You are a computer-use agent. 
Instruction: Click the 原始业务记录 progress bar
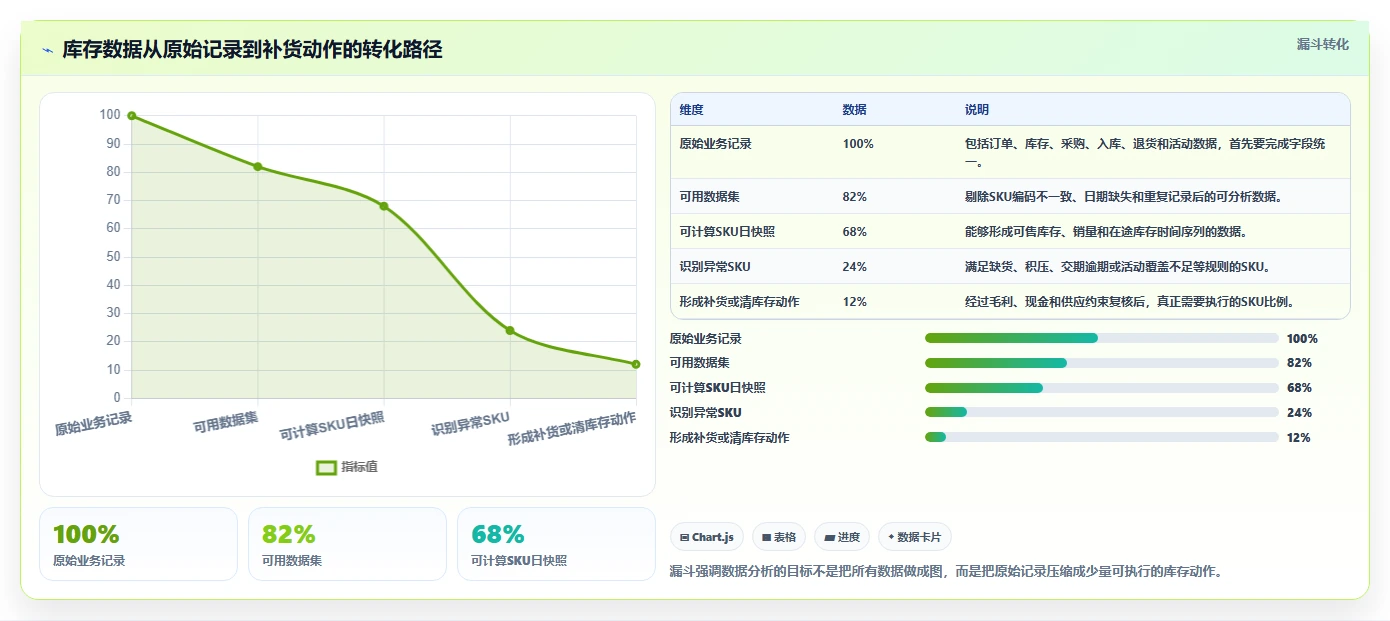1102,338
